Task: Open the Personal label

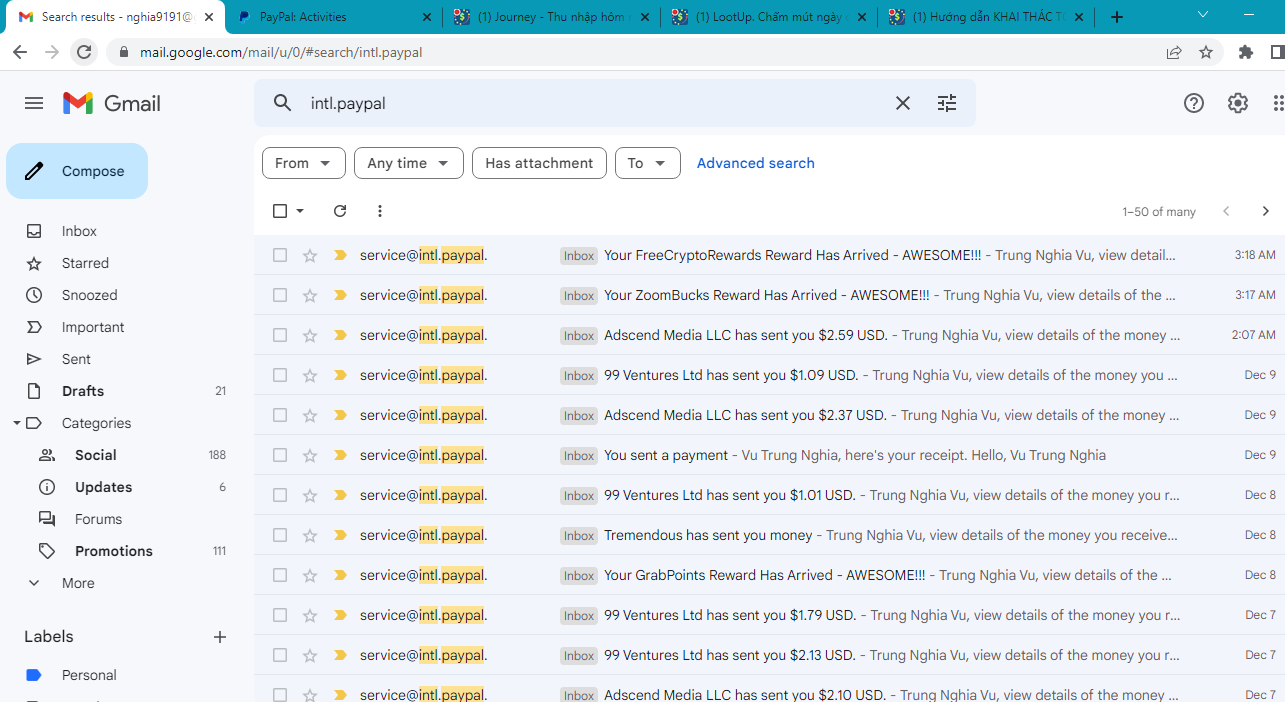Action: (89, 675)
